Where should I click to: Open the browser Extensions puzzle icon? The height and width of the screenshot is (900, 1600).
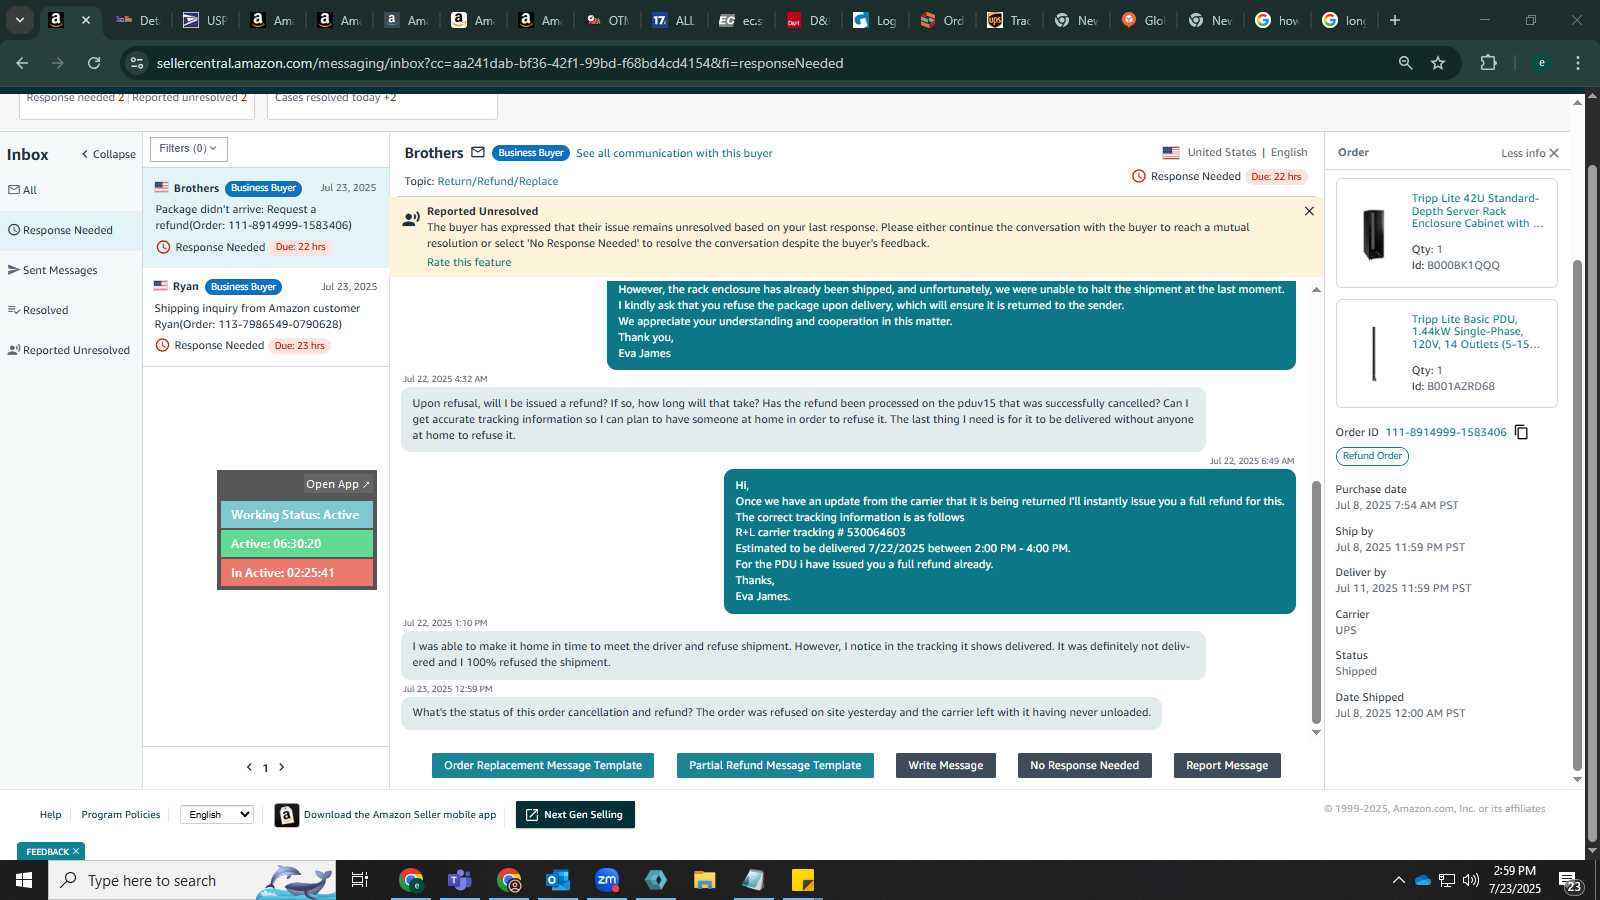(1488, 63)
